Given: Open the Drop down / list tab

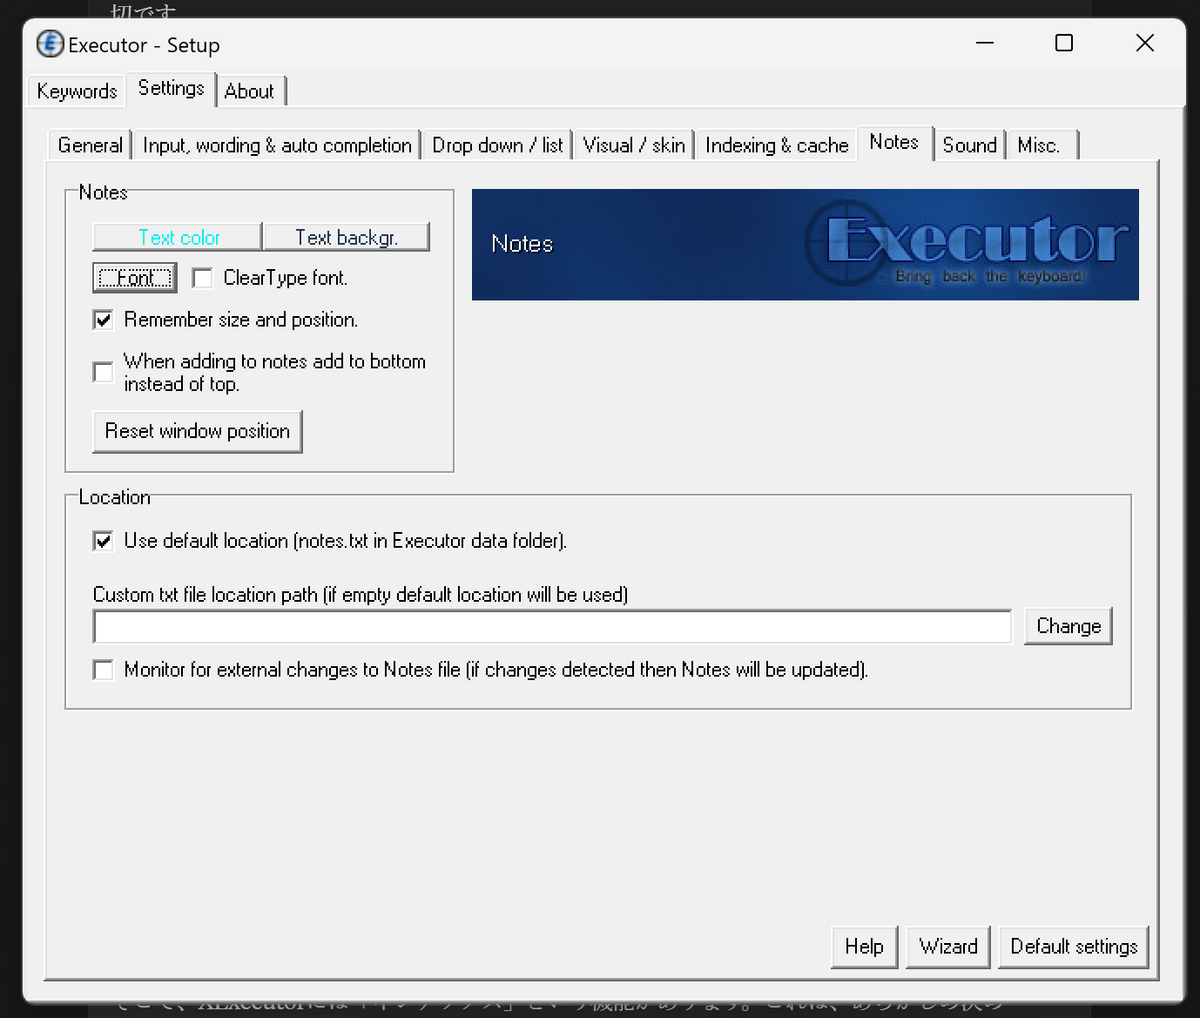Looking at the screenshot, I should [497, 145].
